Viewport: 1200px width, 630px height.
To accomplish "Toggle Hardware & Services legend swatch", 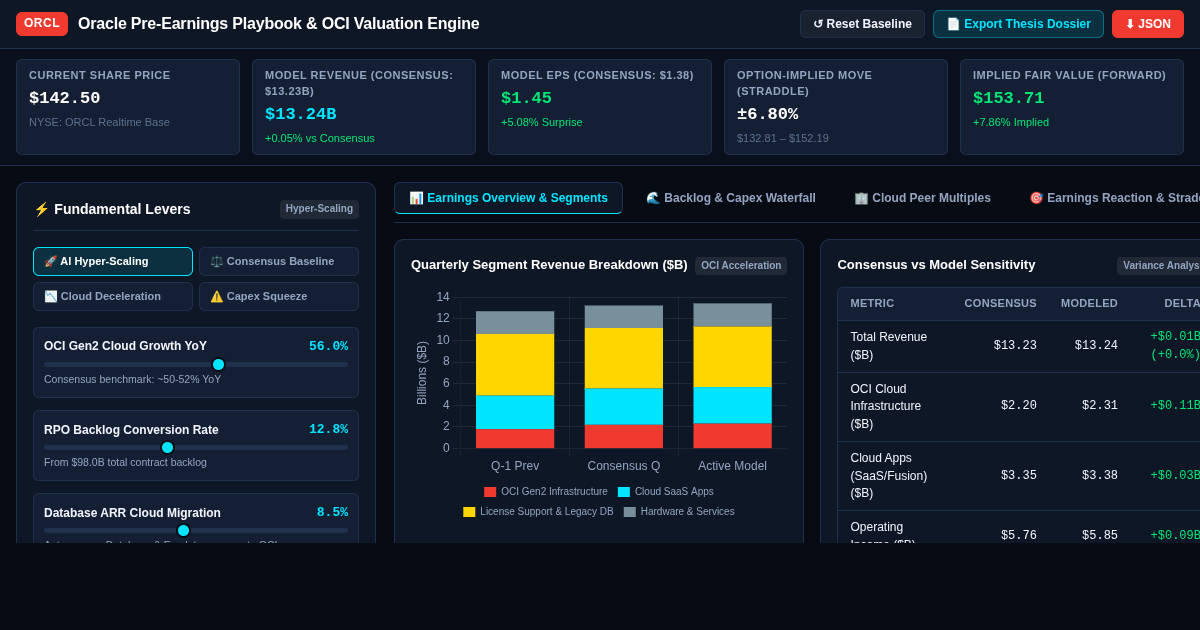I will click(x=630, y=512).
